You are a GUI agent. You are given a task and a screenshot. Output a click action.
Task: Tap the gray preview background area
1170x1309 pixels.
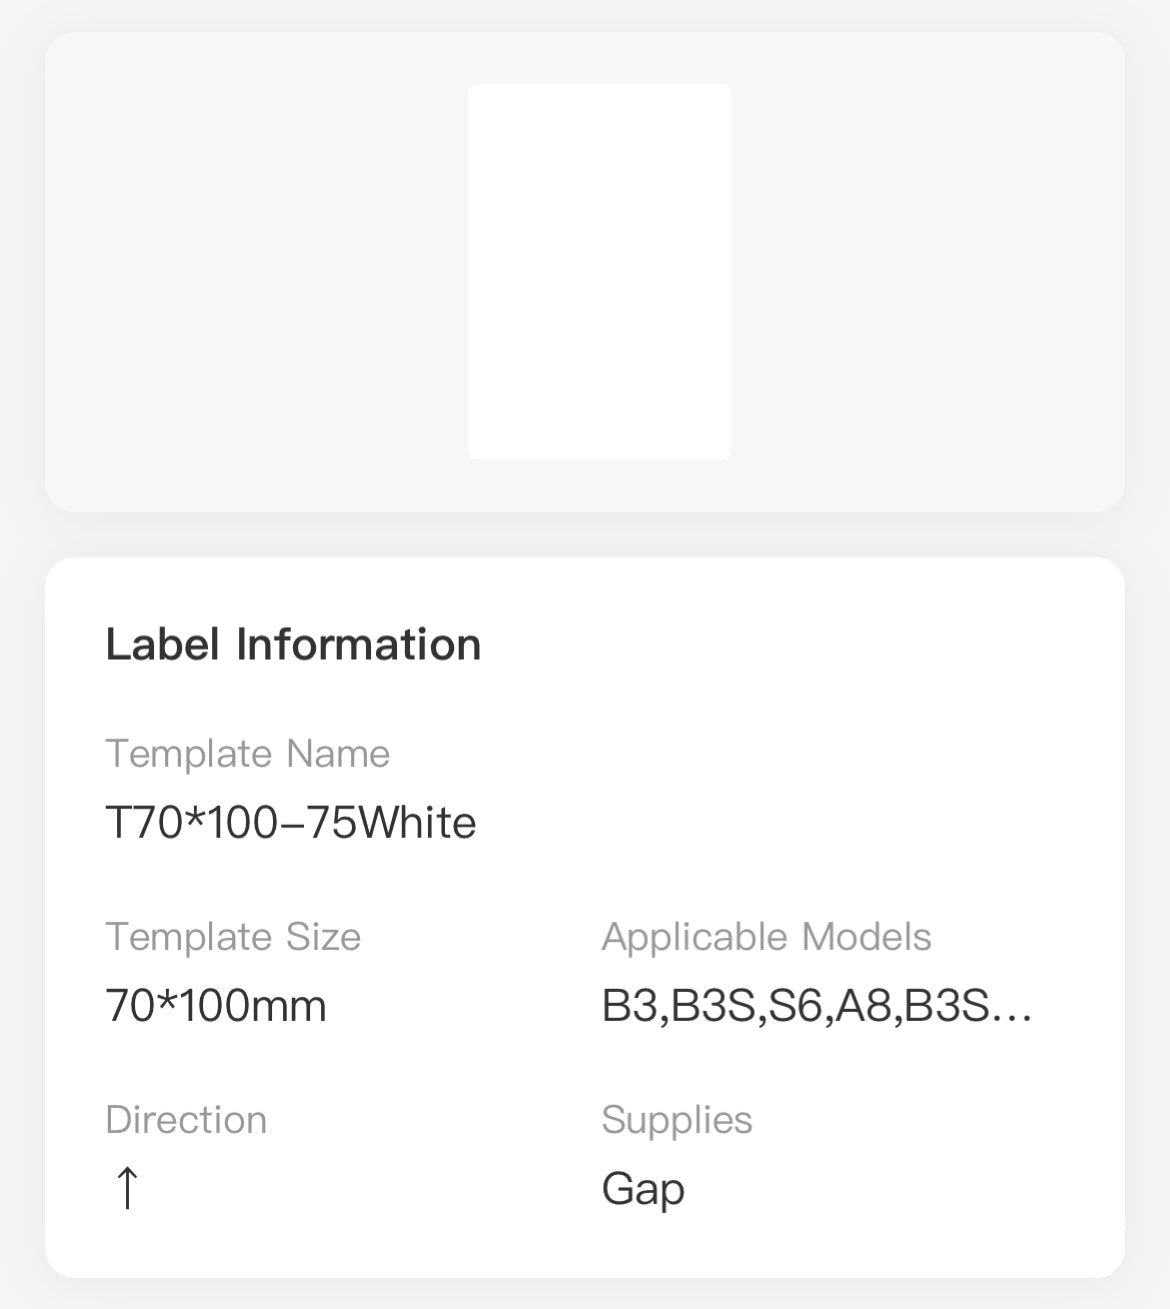coord(250,270)
